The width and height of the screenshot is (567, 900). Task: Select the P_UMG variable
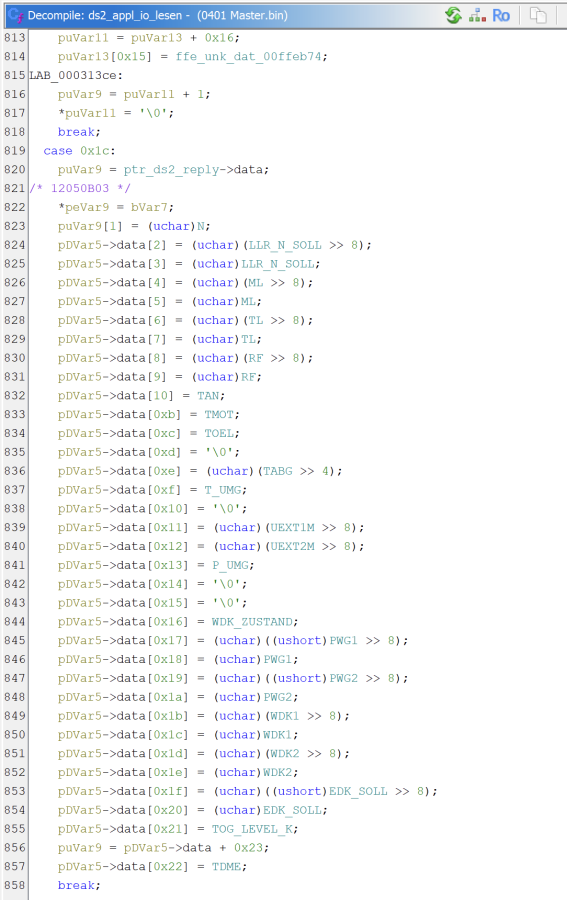[230, 565]
